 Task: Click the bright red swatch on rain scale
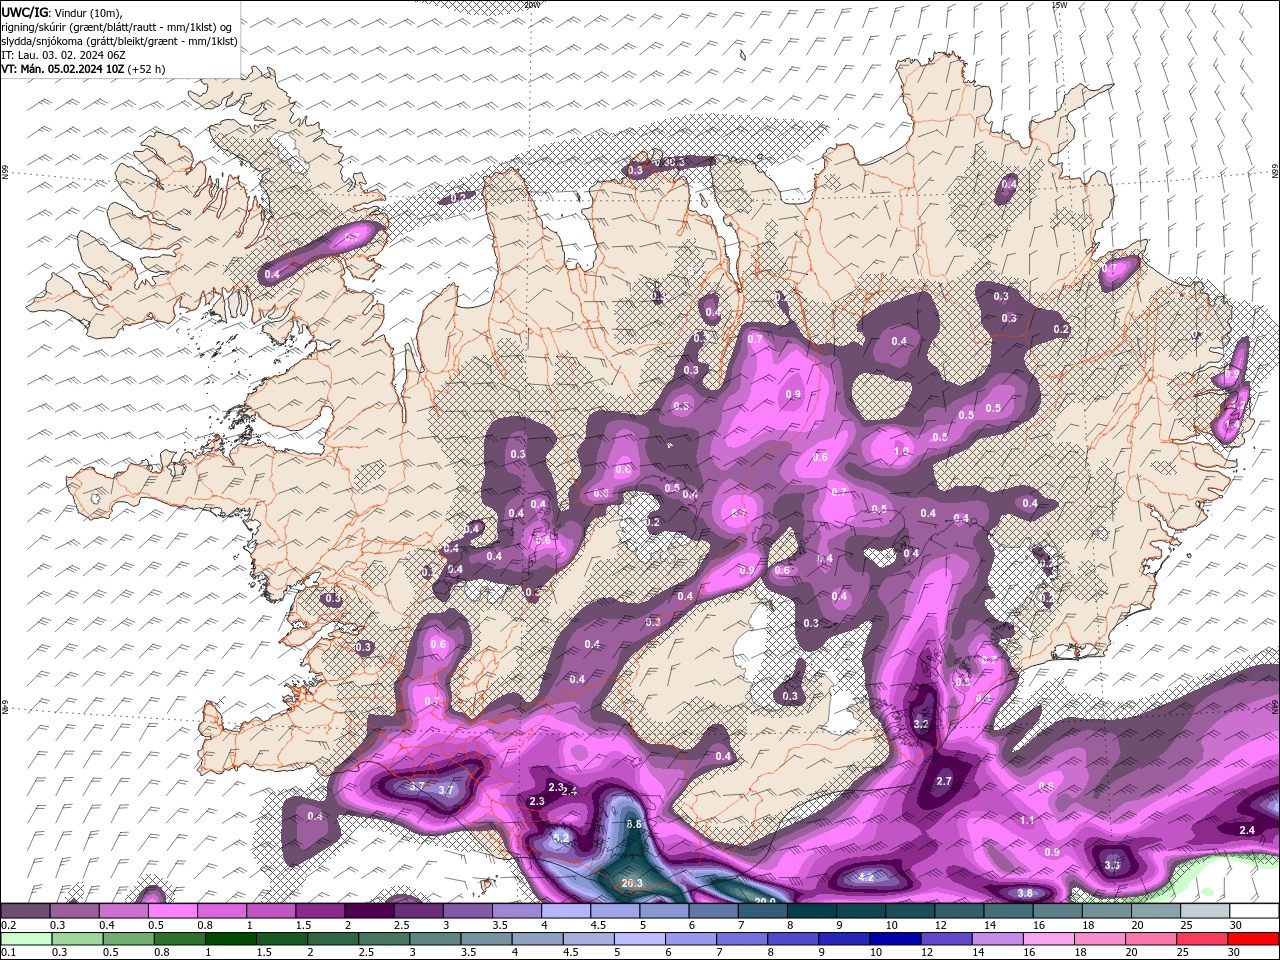point(1254,939)
